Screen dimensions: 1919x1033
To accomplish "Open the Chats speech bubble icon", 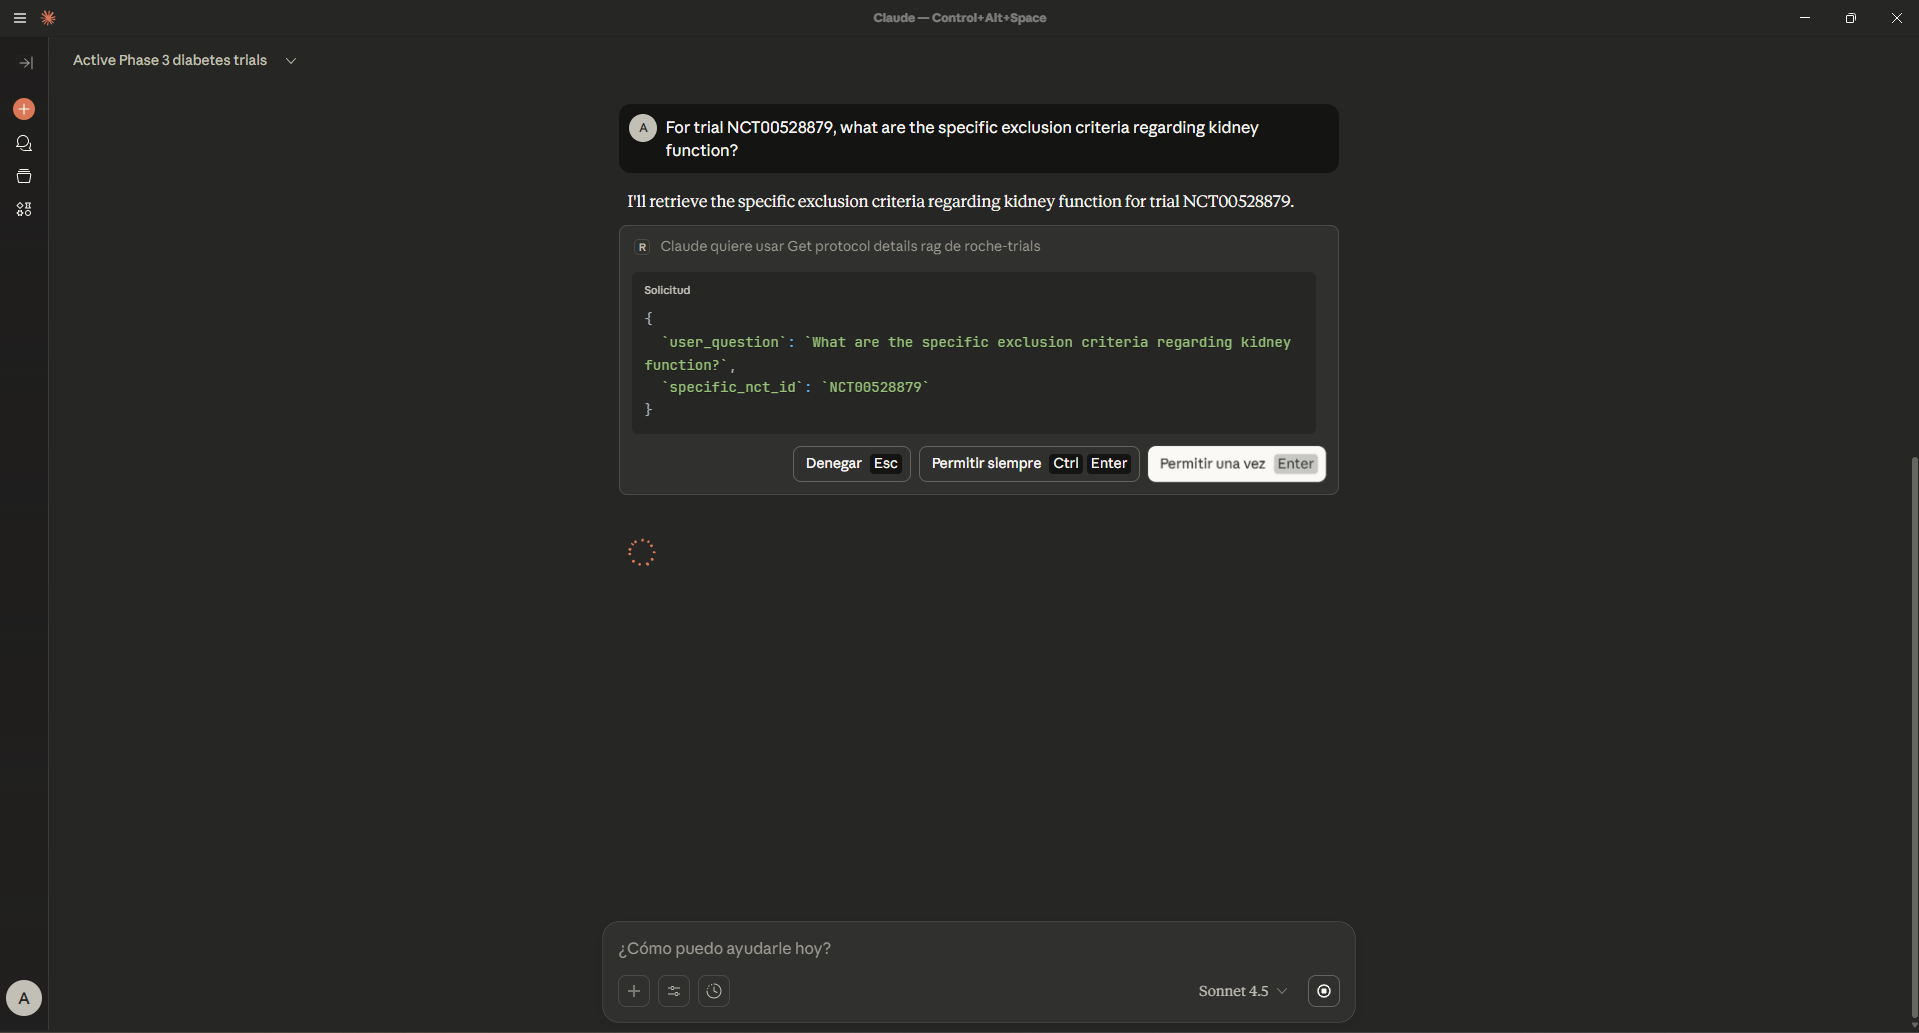I will point(24,143).
